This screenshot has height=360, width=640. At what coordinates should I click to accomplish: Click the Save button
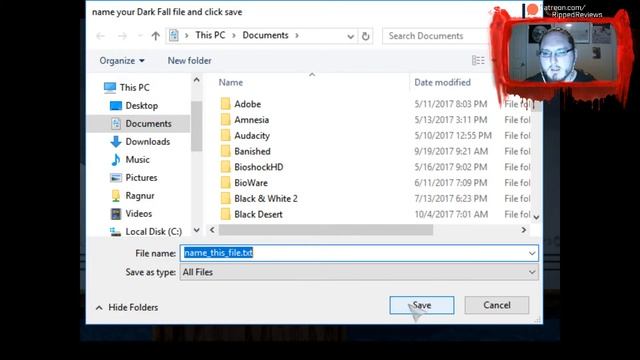point(422,305)
